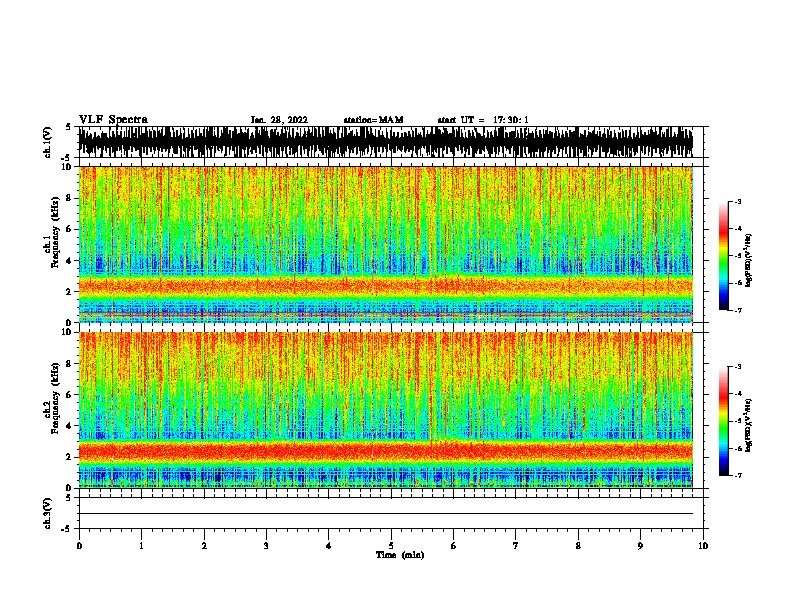Click the color bar beside the ch.2 spectrogram
Image resolution: width=792 pixels, height=612 pixels.
coord(724,421)
